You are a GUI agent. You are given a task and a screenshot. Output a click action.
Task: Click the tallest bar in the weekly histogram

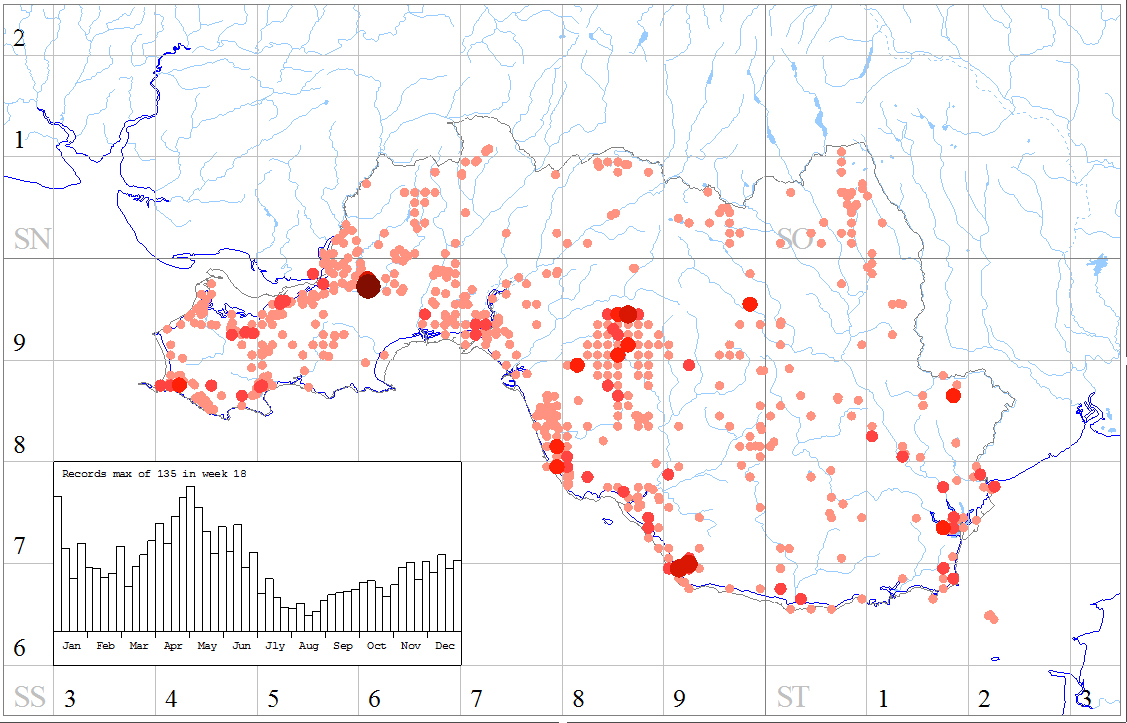click(x=191, y=558)
